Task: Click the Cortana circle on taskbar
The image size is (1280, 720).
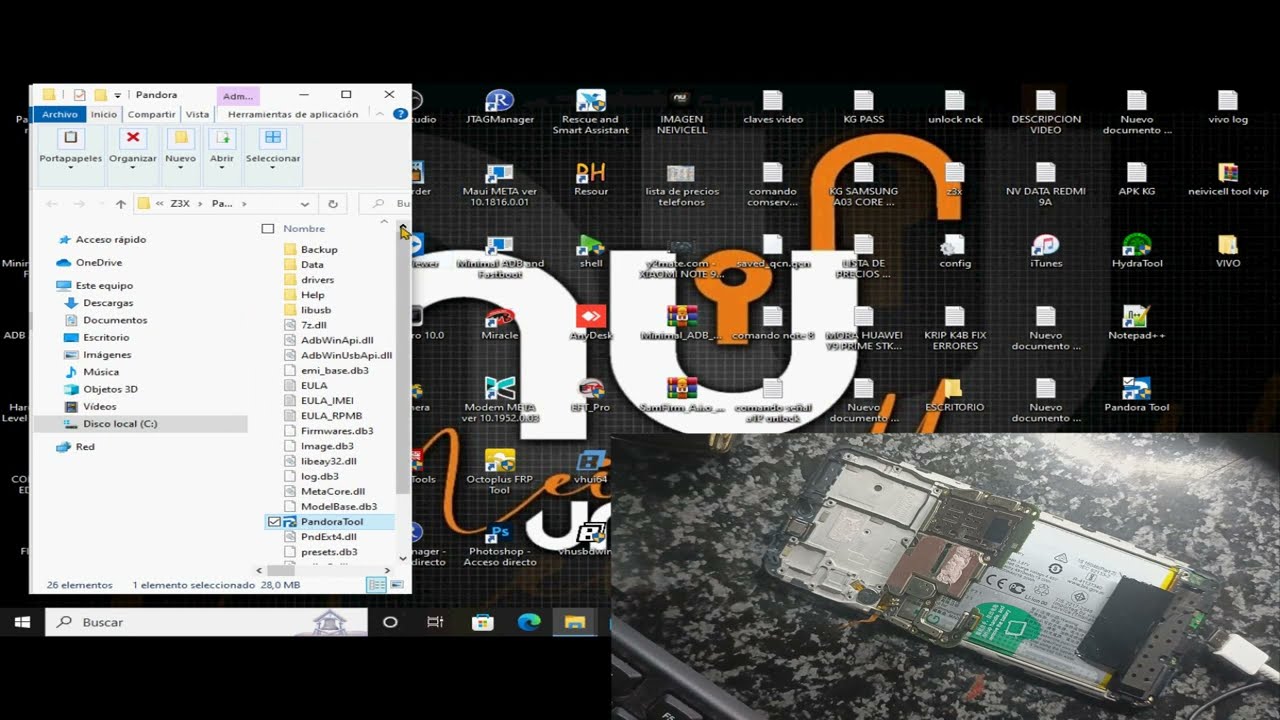Action: click(390, 622)
